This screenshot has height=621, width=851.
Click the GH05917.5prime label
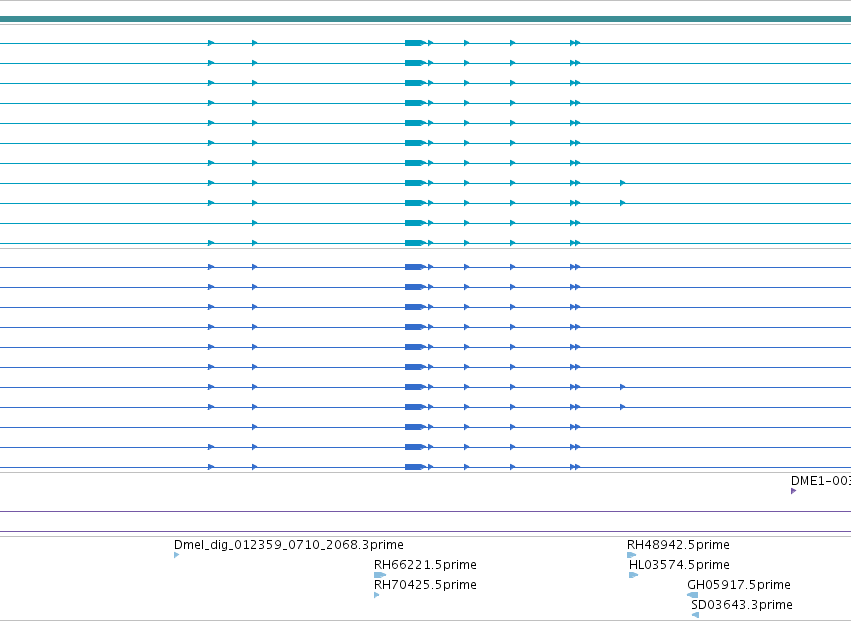[x=739, y=585]
